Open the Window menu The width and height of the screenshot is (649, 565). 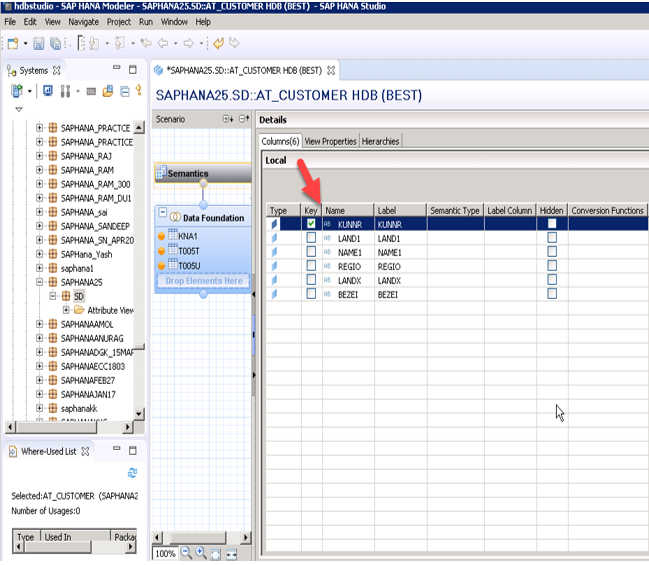(174, 22)
